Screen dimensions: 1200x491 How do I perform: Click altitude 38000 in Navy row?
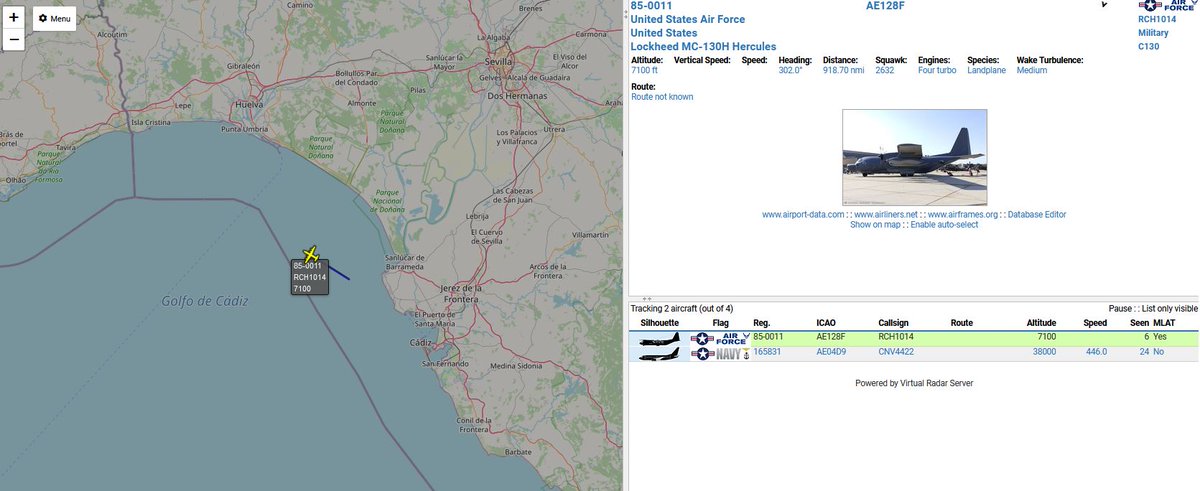(1042, 352)
